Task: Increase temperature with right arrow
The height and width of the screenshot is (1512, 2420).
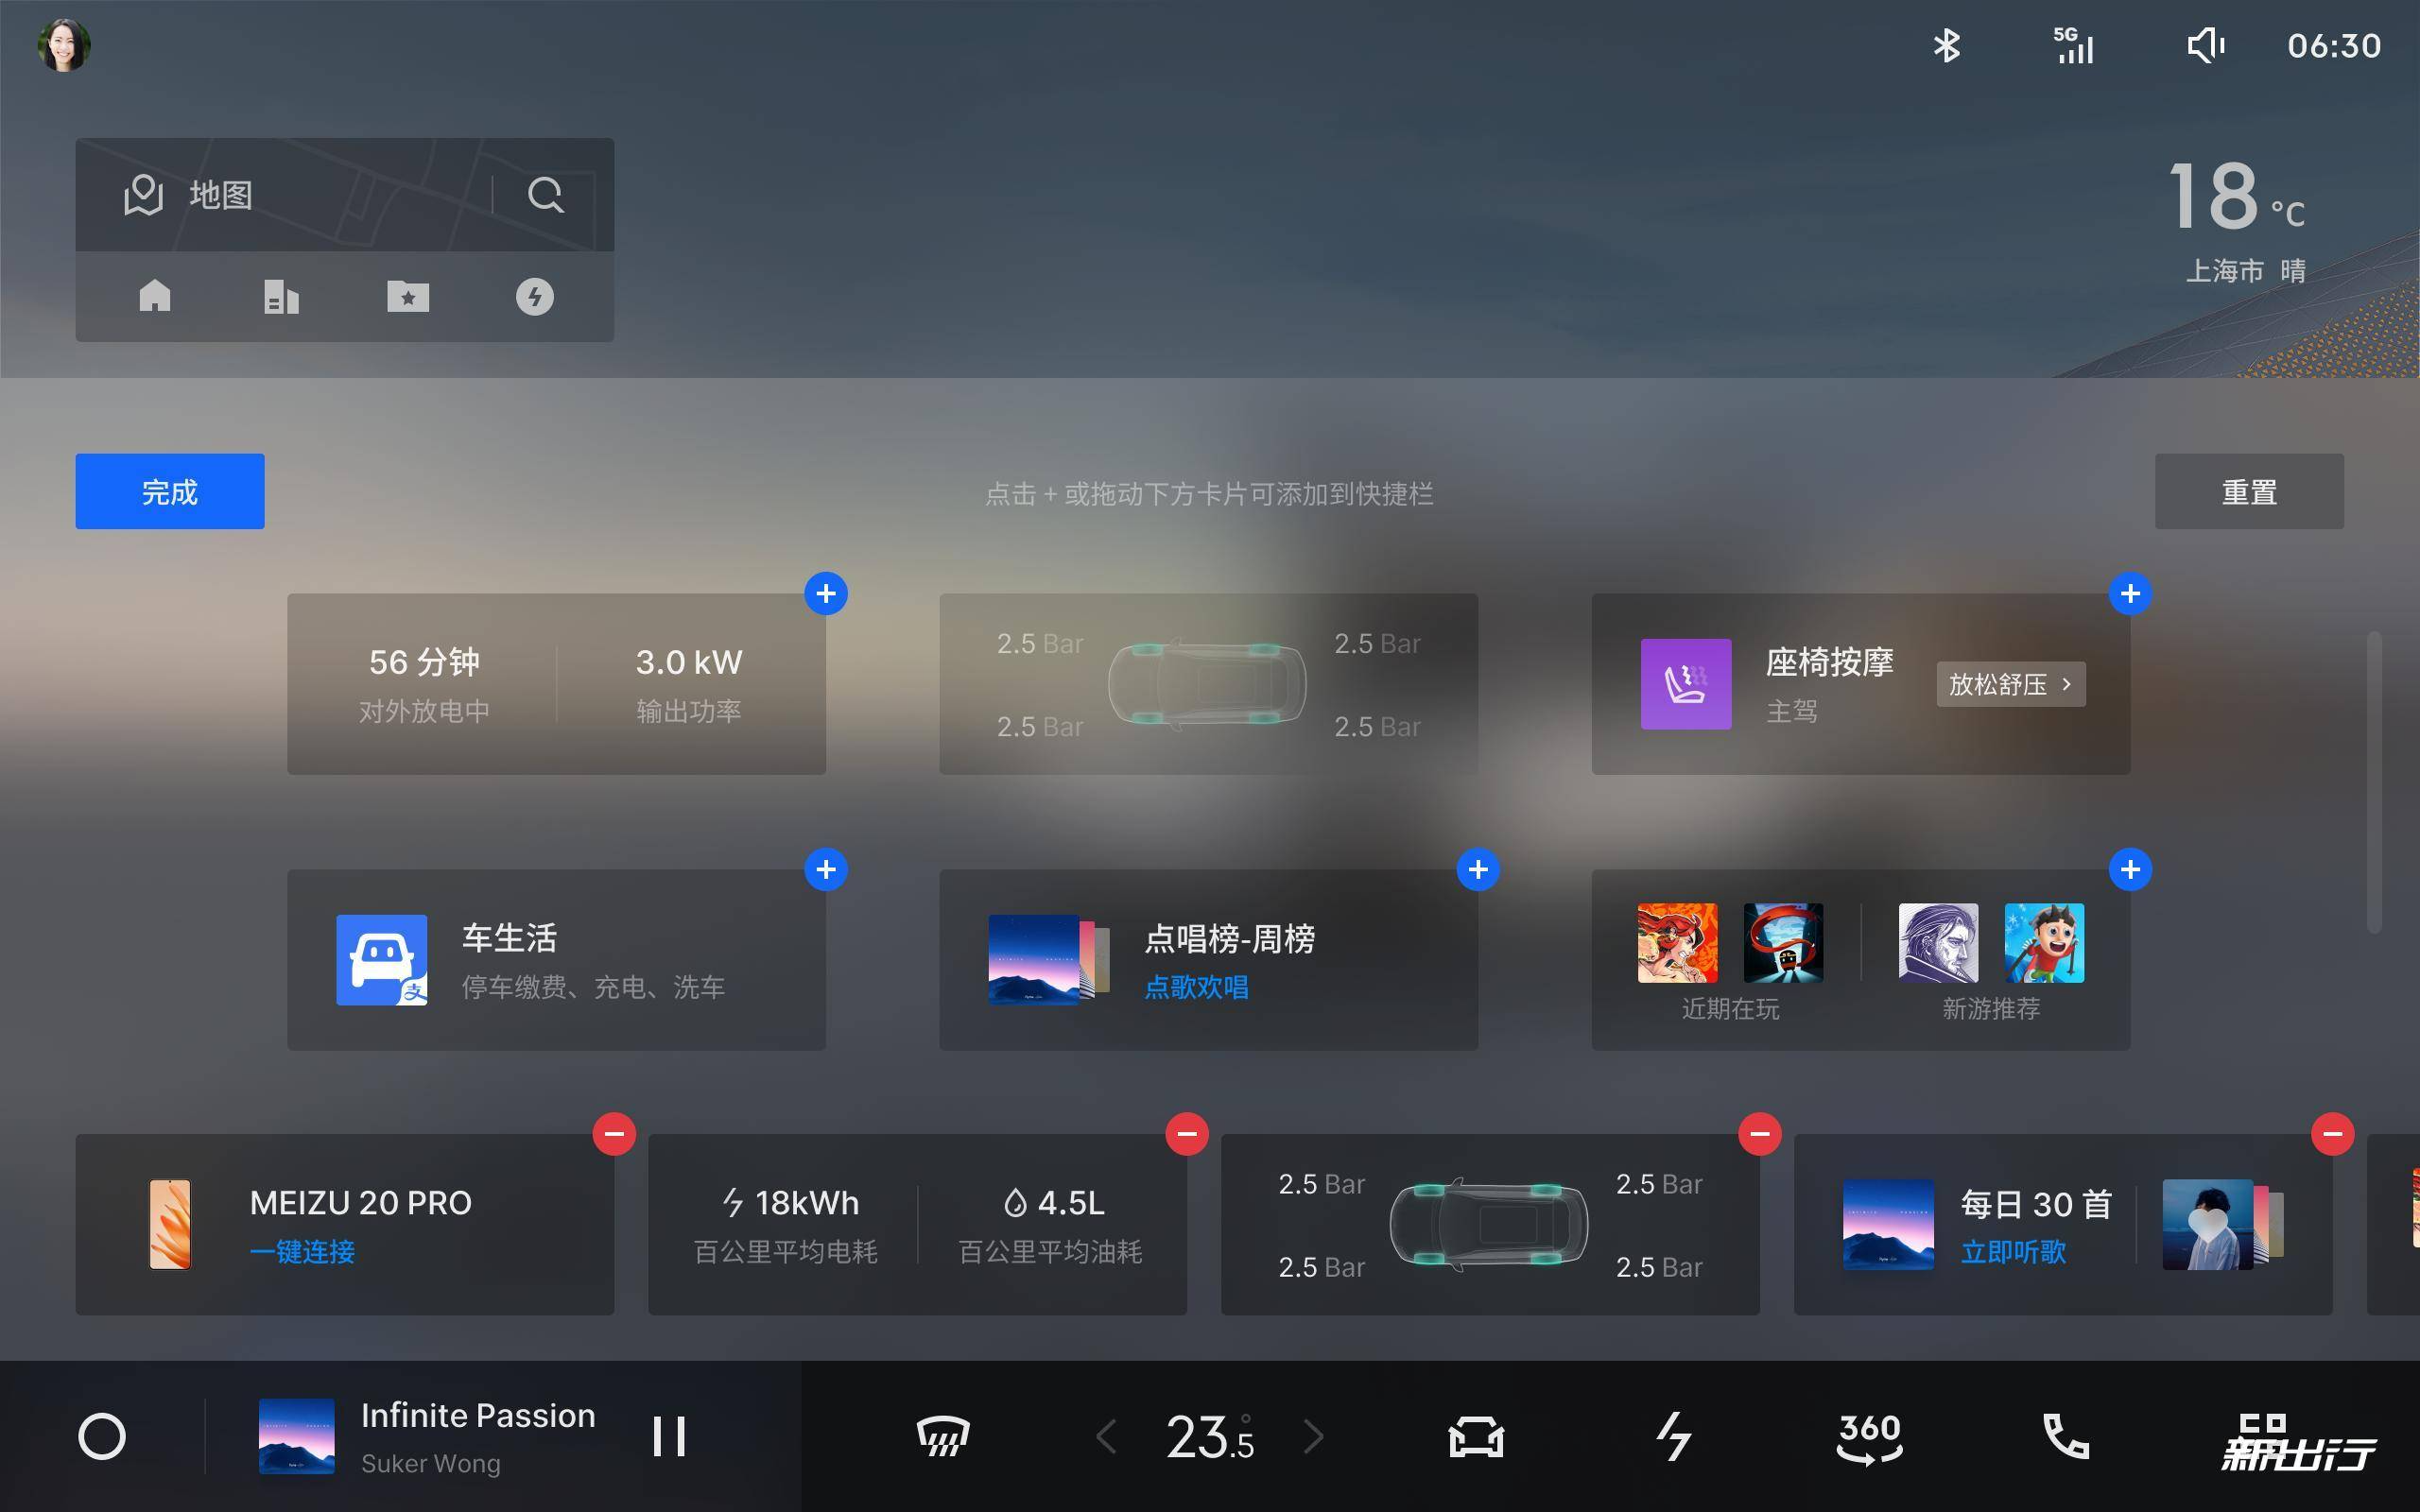Action: coord(1314,1437)
